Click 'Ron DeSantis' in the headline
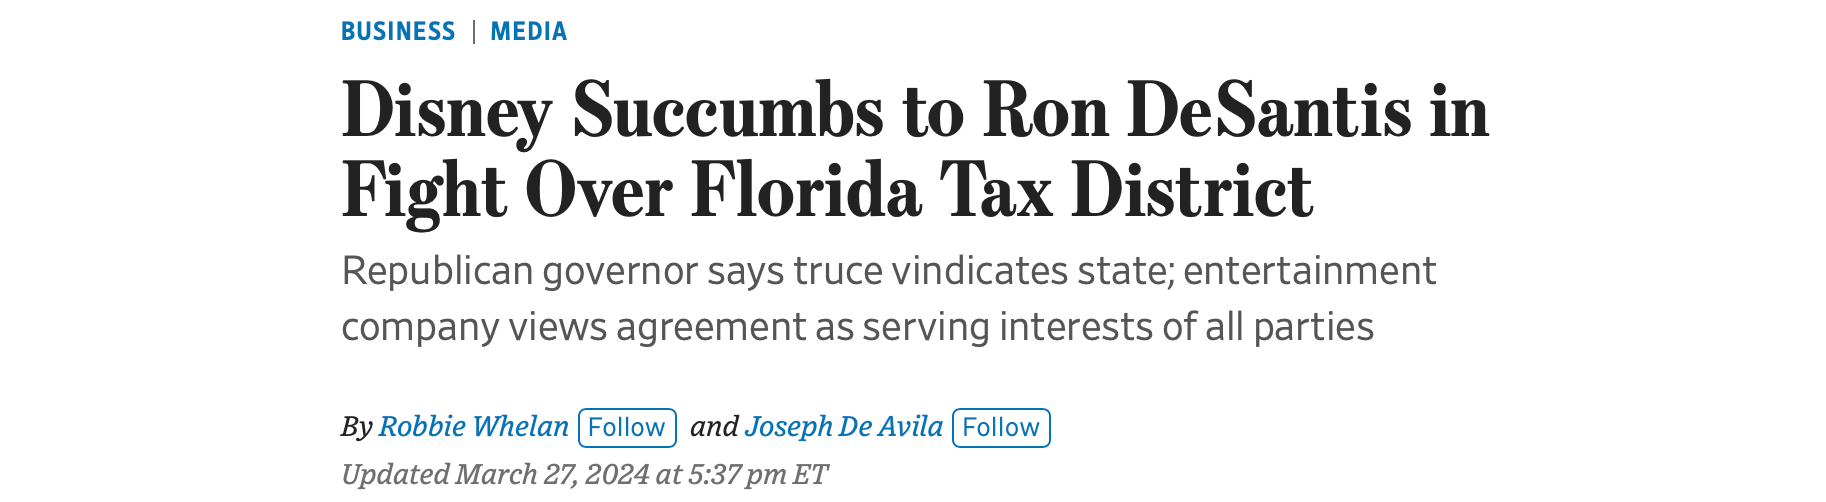 (x=1197, y=110)
